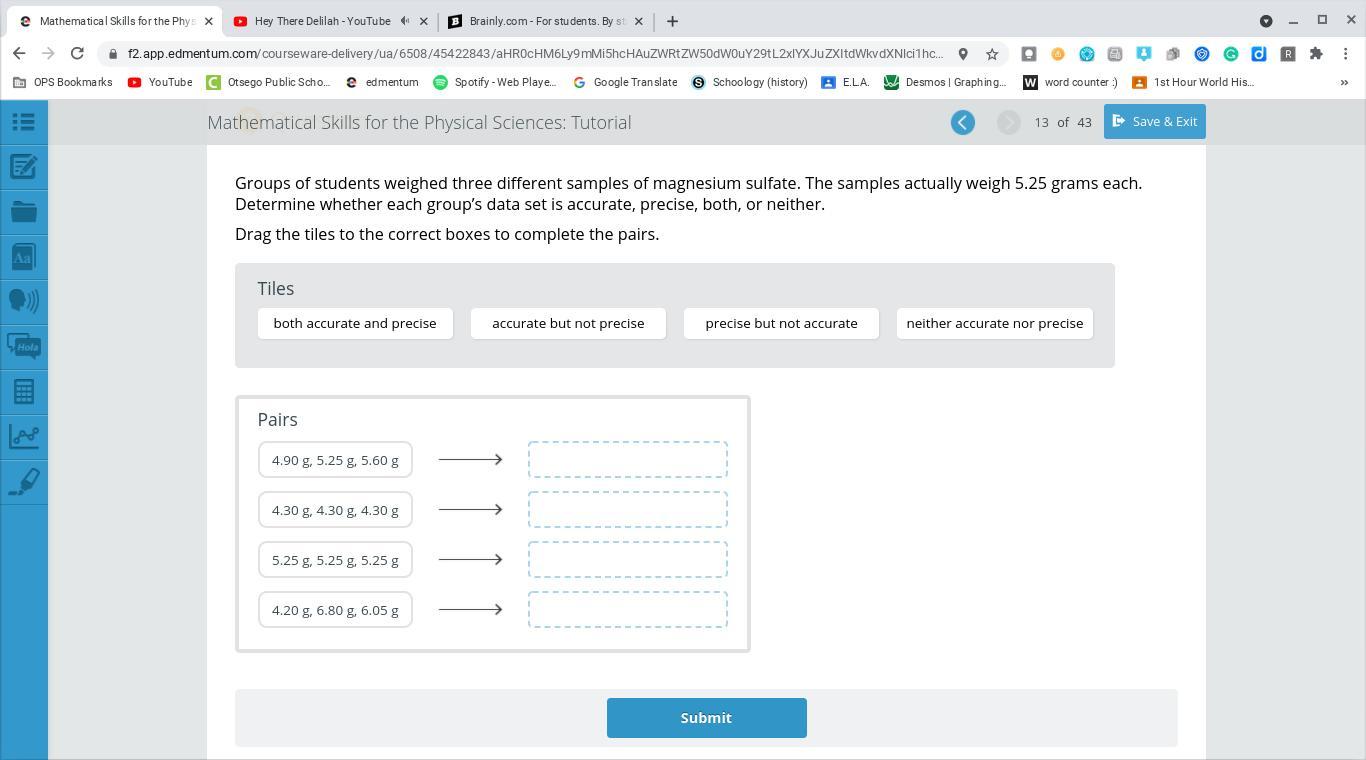Close the Hey There Delilah tab
This screenshot has height=760, width=1366.
click(x=423, y=21)
